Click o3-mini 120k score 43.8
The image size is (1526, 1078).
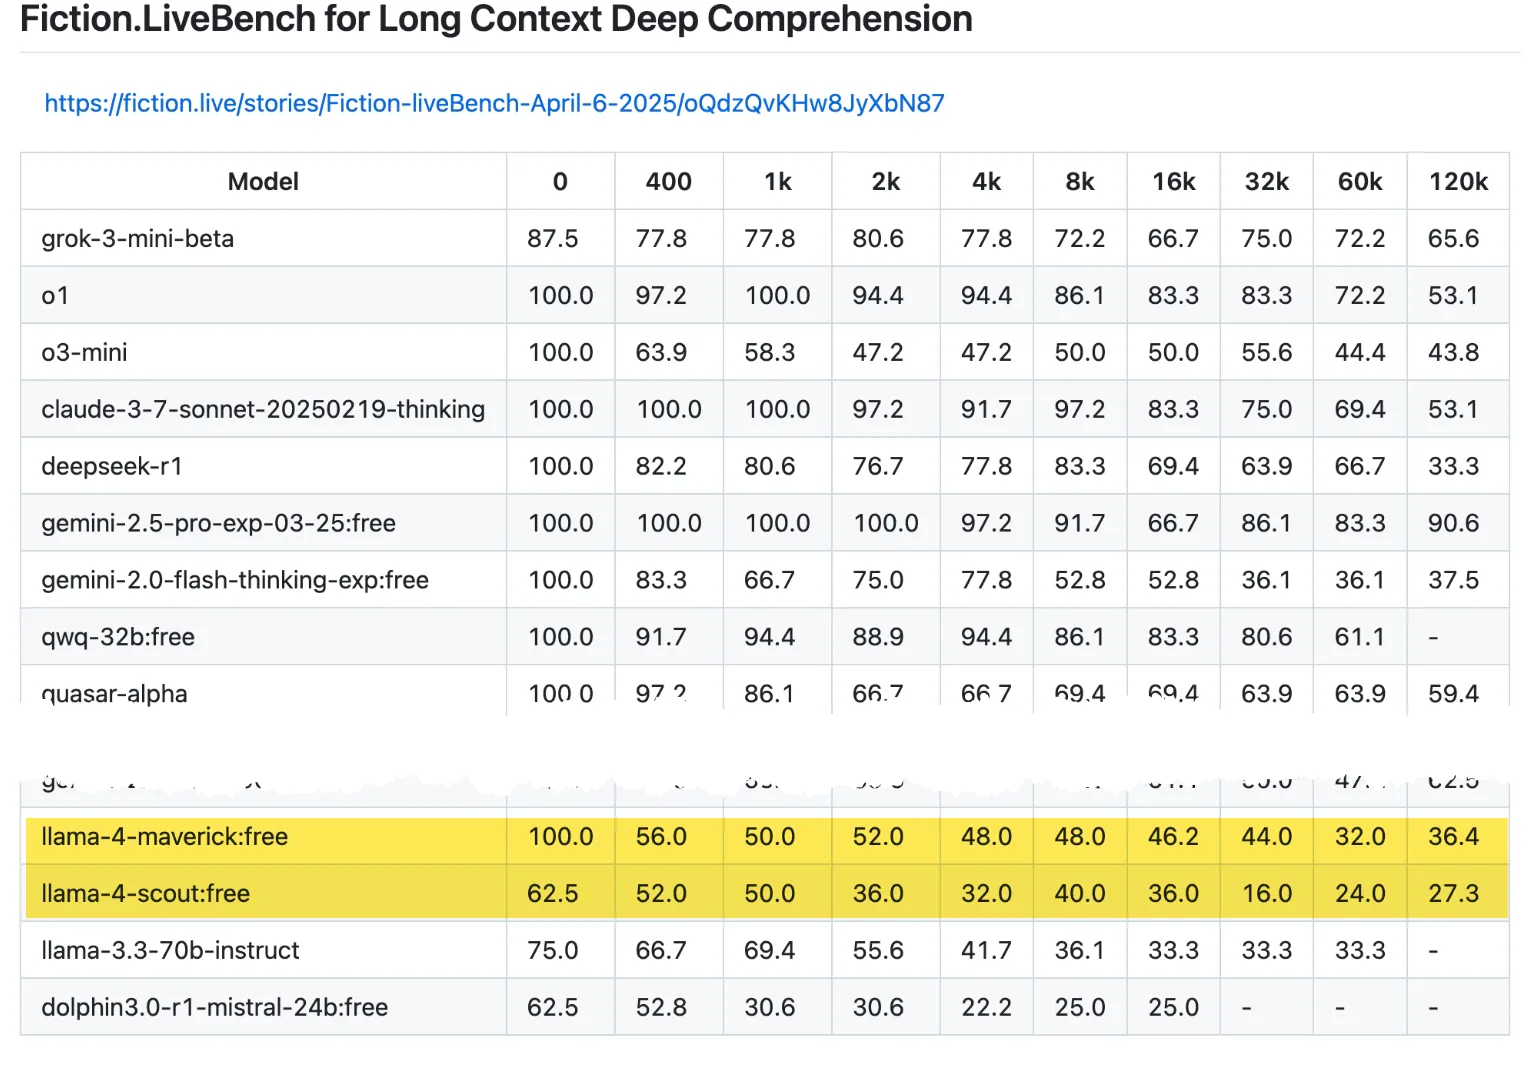[x=1454, y=352]
